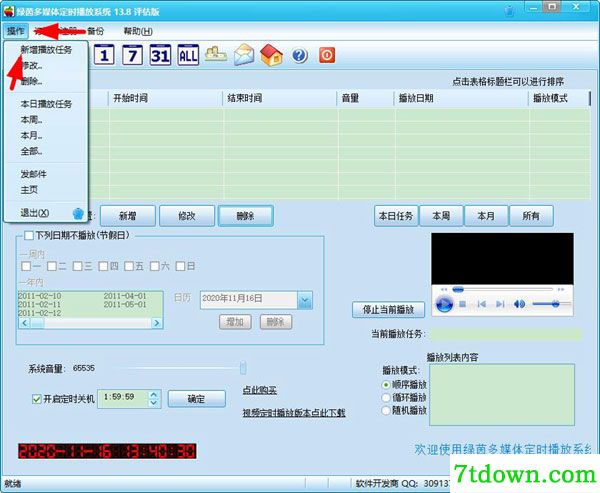Click the 停止当前播放 button
This screenshot has height=493, width=600.
(388, 310)
